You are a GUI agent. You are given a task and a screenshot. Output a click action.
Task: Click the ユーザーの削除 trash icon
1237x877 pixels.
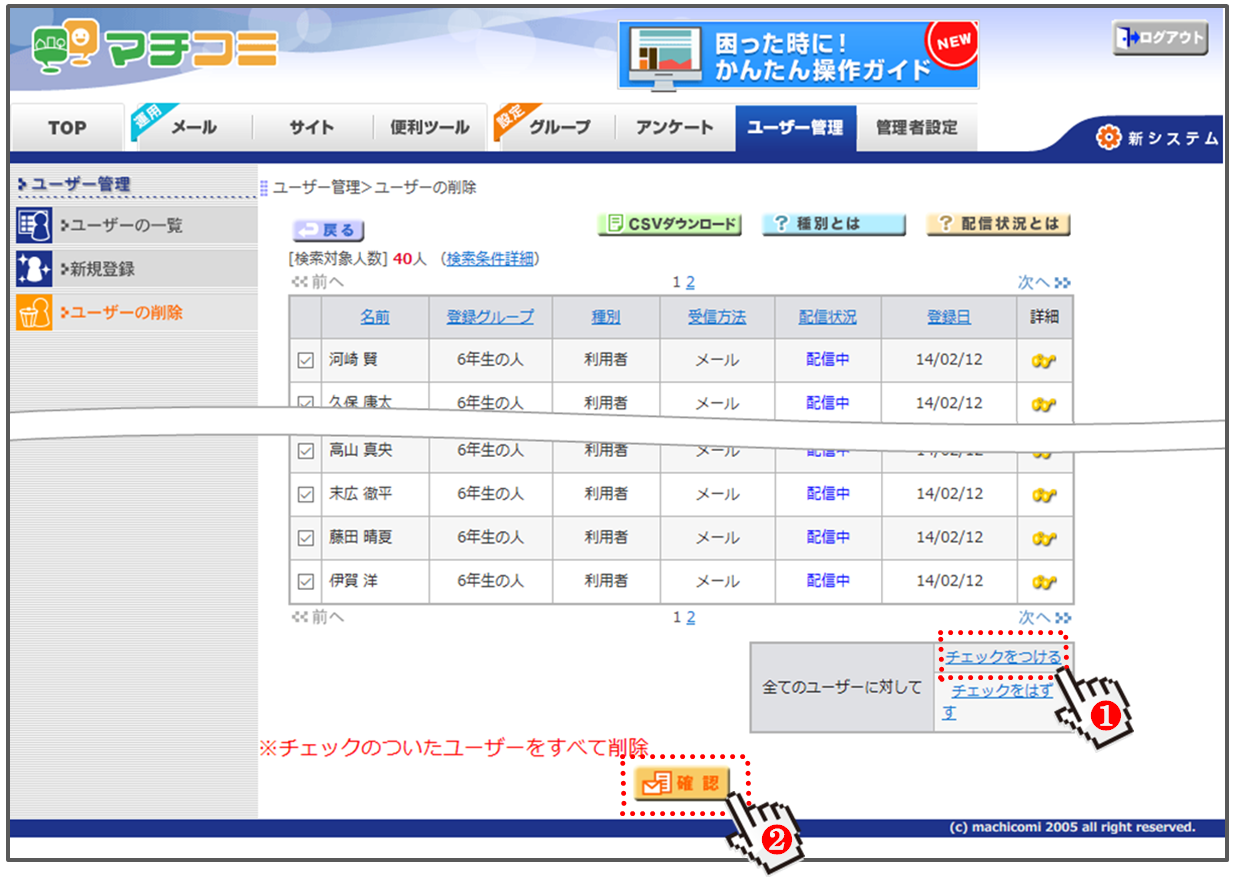click(x=34, y=313)
